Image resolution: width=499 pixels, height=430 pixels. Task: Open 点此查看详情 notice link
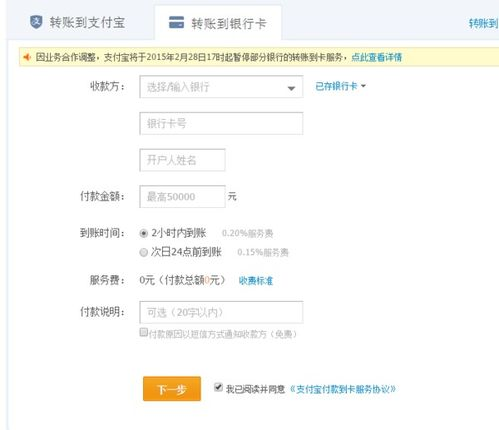[377, 57]
